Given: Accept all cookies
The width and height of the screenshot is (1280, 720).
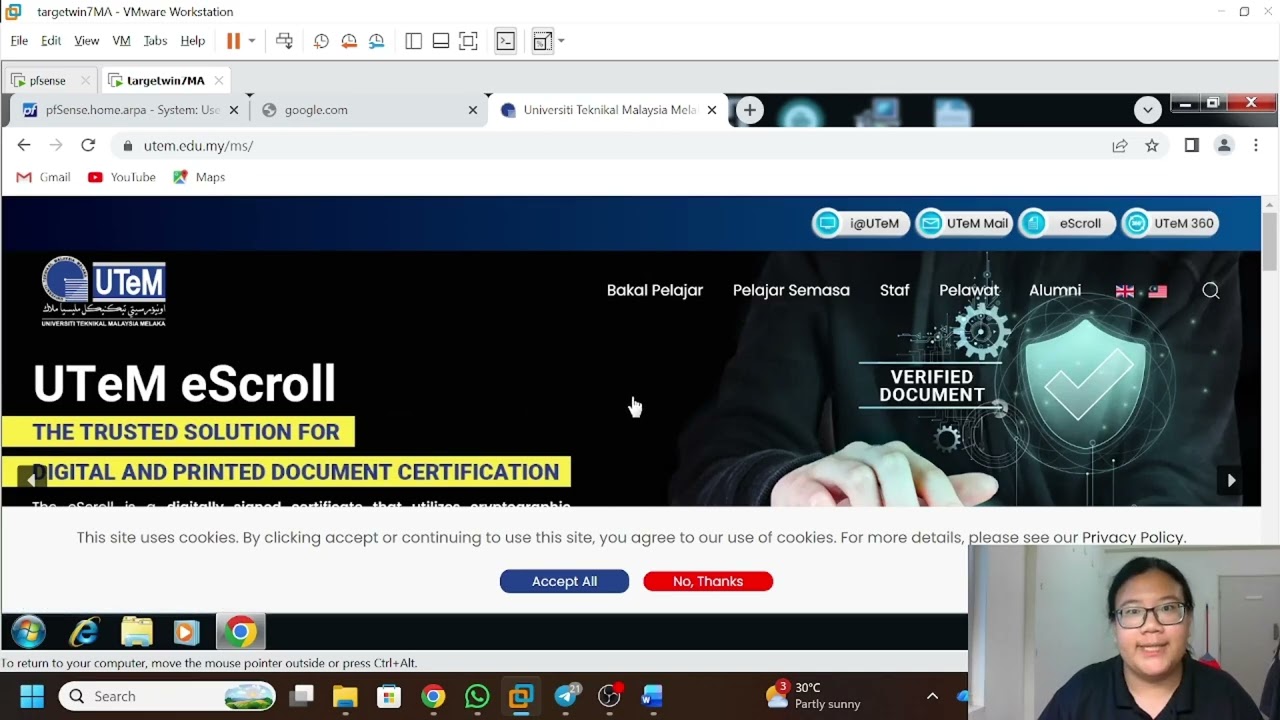Looking at the screenshot, I should (564, 581).
